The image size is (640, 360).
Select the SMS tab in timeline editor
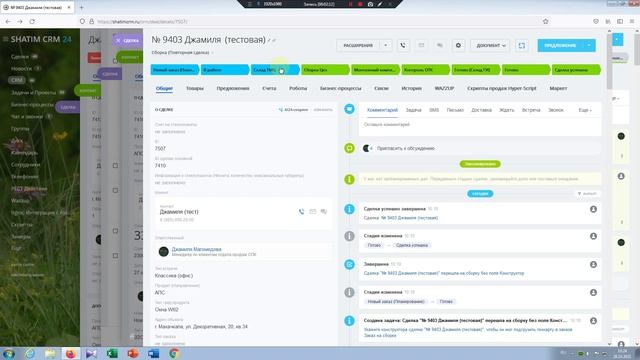(x=434, y=110)
